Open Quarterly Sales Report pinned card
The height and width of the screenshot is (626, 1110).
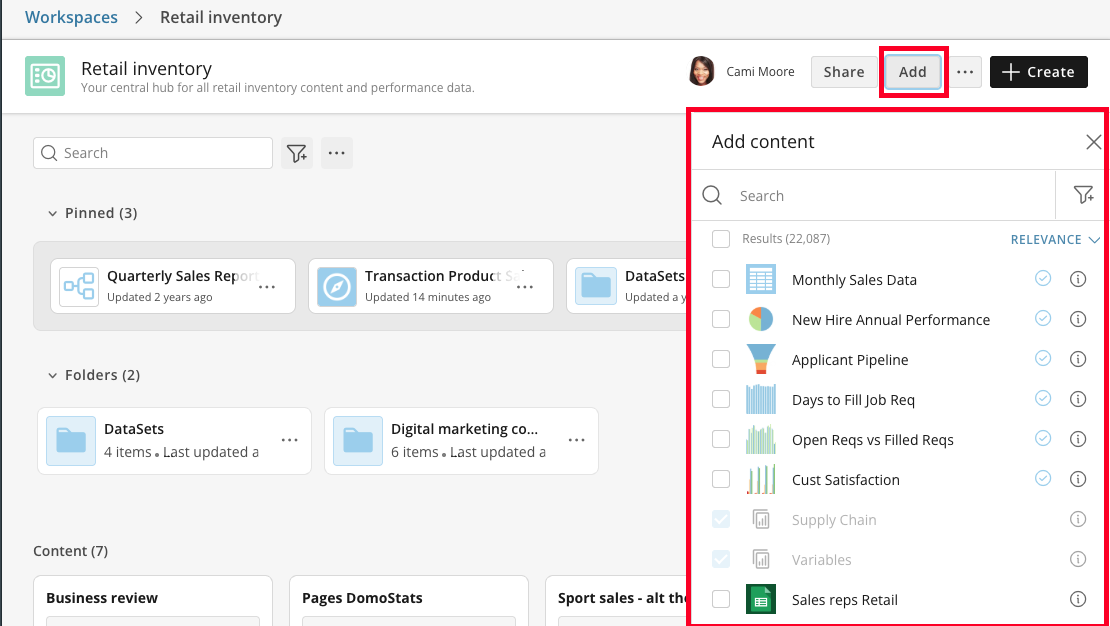[173, 286]
